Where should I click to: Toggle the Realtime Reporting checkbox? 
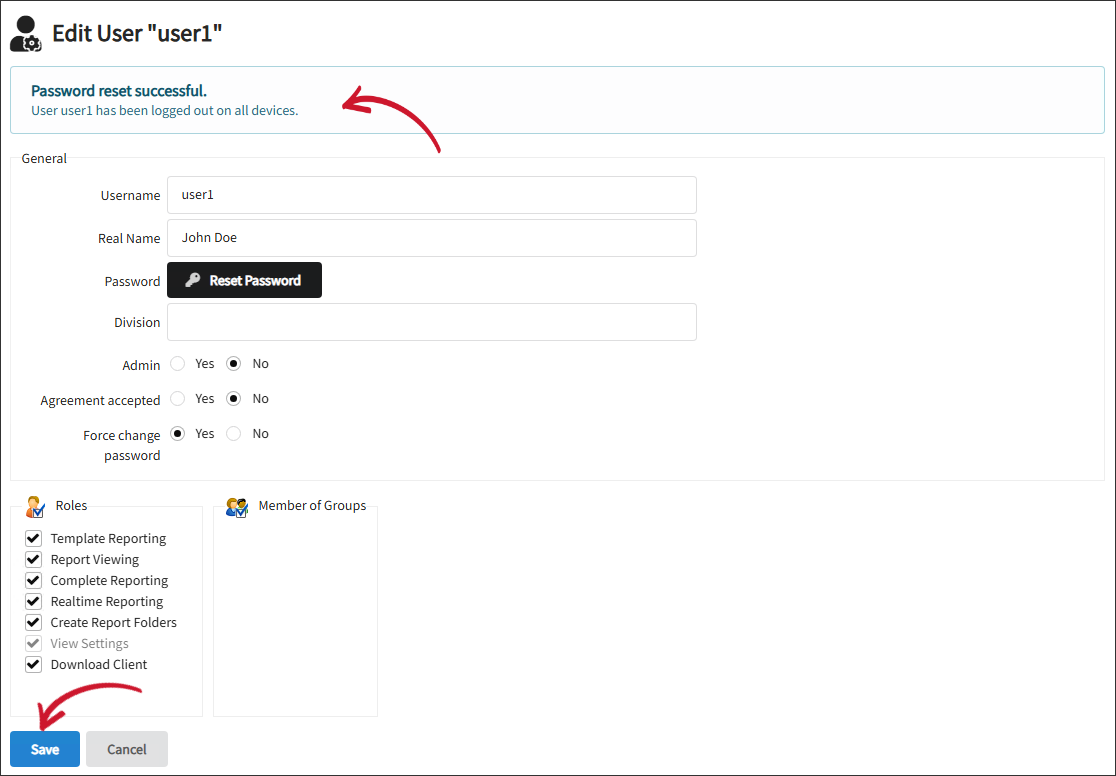[x=33, y=602]
